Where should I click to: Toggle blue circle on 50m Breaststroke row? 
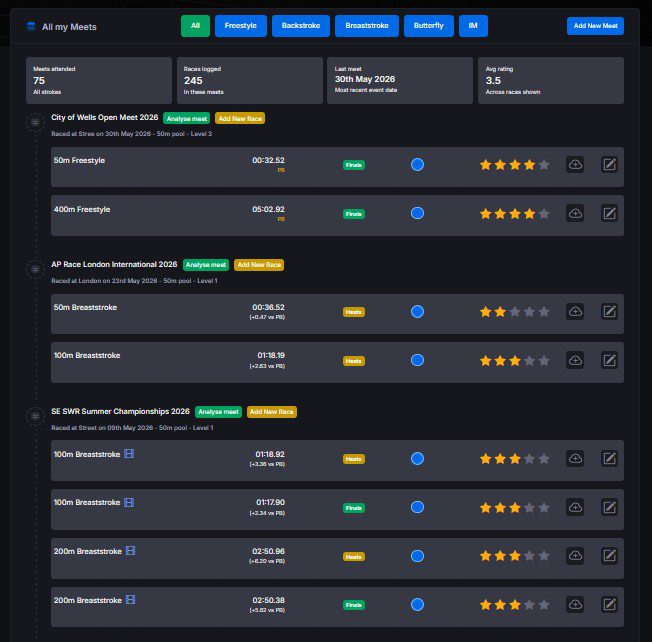pos(417,311)
